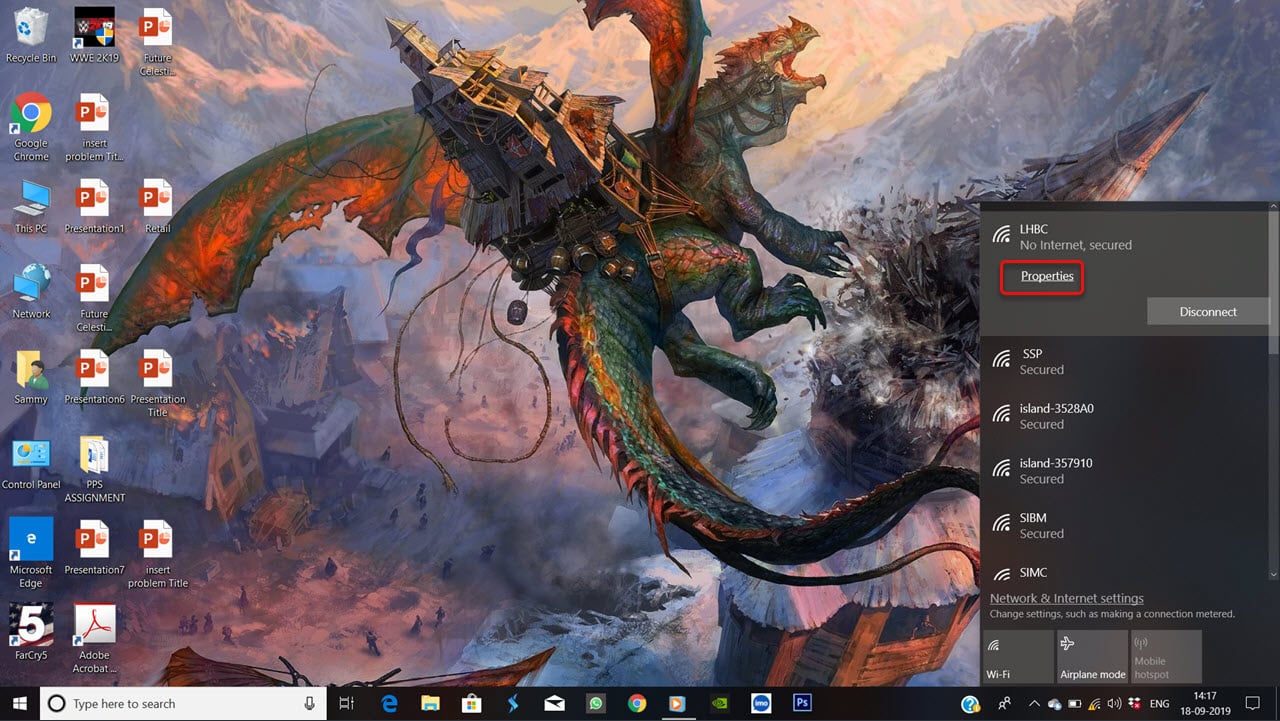The image size is (1280, 721).
Task: Open Photoshop from the taskbar
Action: pos(802,703)
